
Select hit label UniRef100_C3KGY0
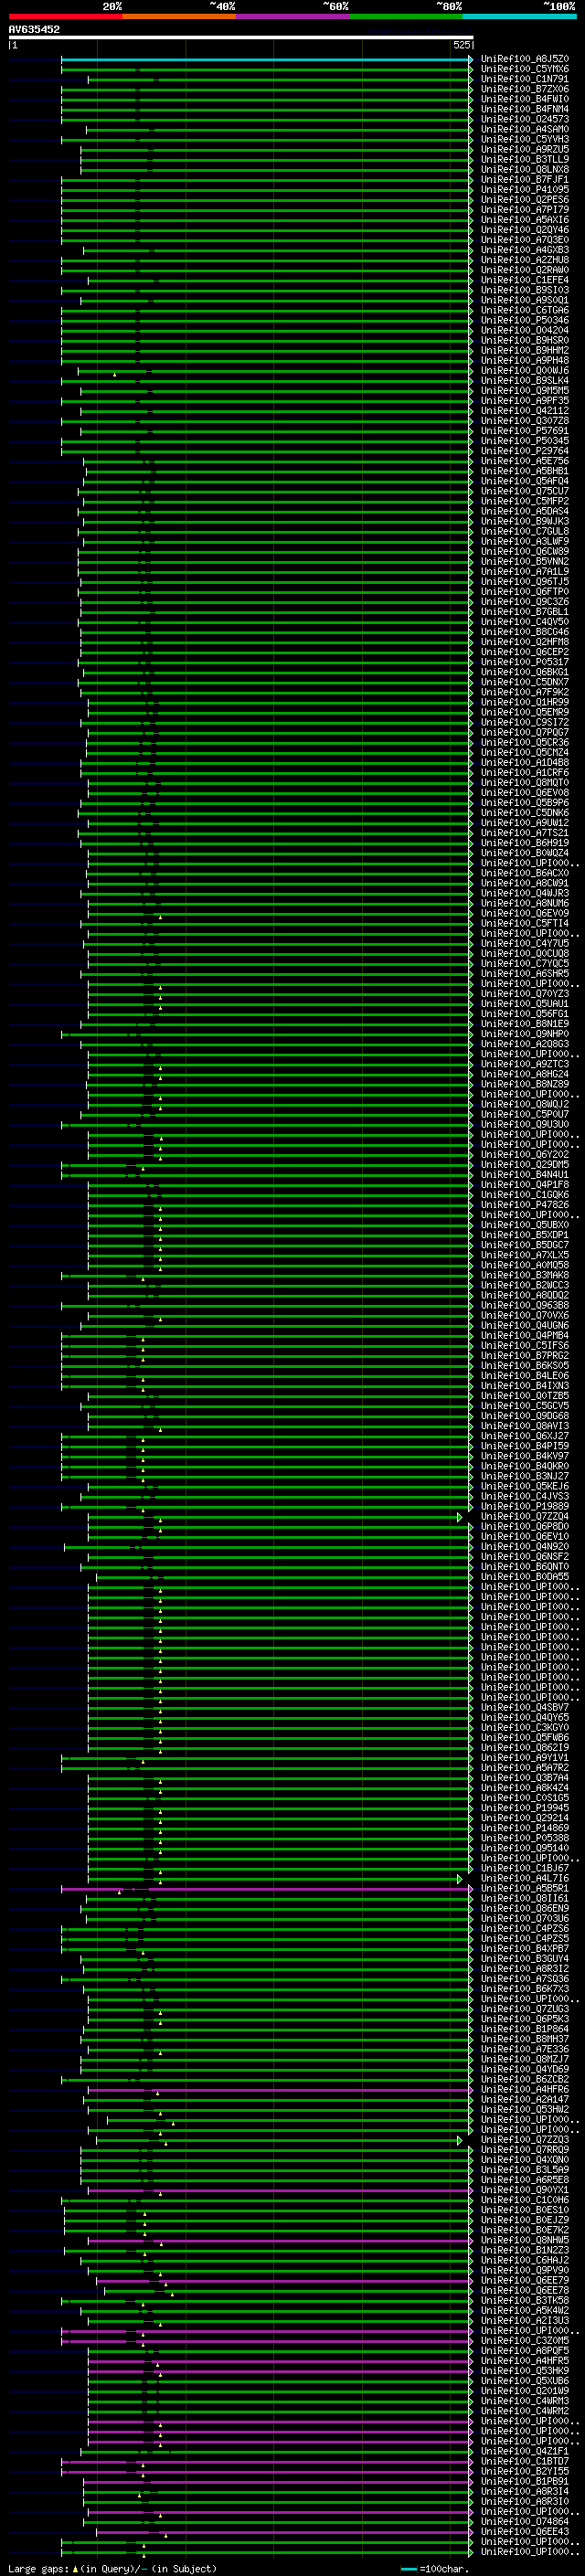pyautogui.click(x=525, y=1728)
